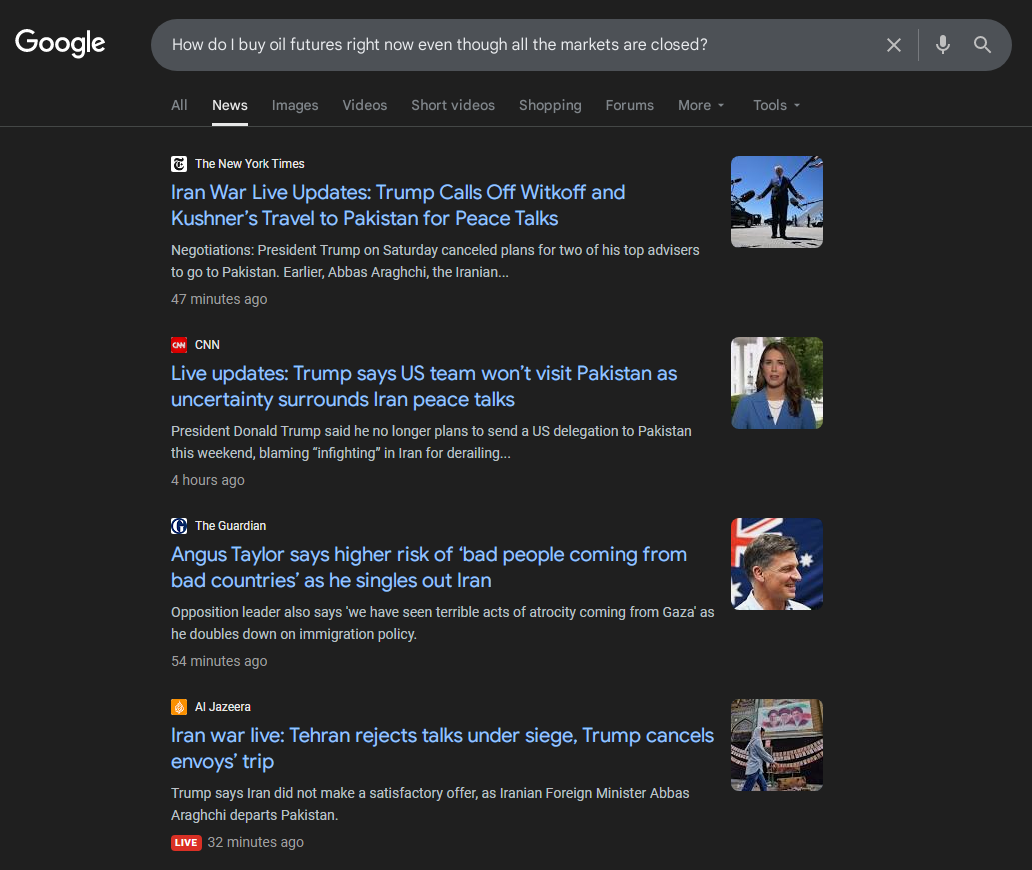Open the Videos tab

pos(364,105)
